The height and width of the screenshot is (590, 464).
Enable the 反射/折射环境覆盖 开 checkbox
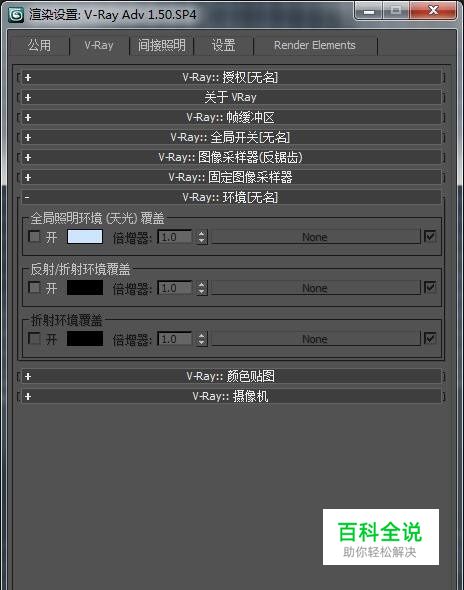[x=34, y=288]
